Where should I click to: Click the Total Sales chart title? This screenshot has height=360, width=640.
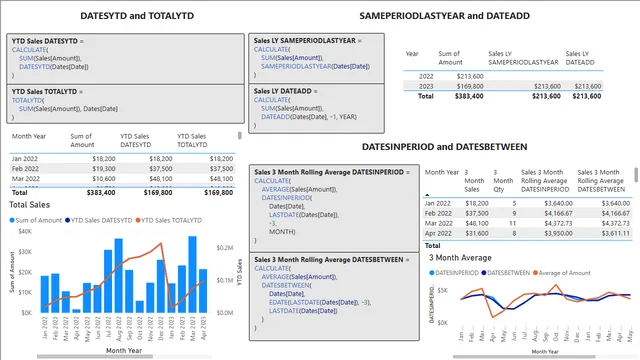(29, 205)
